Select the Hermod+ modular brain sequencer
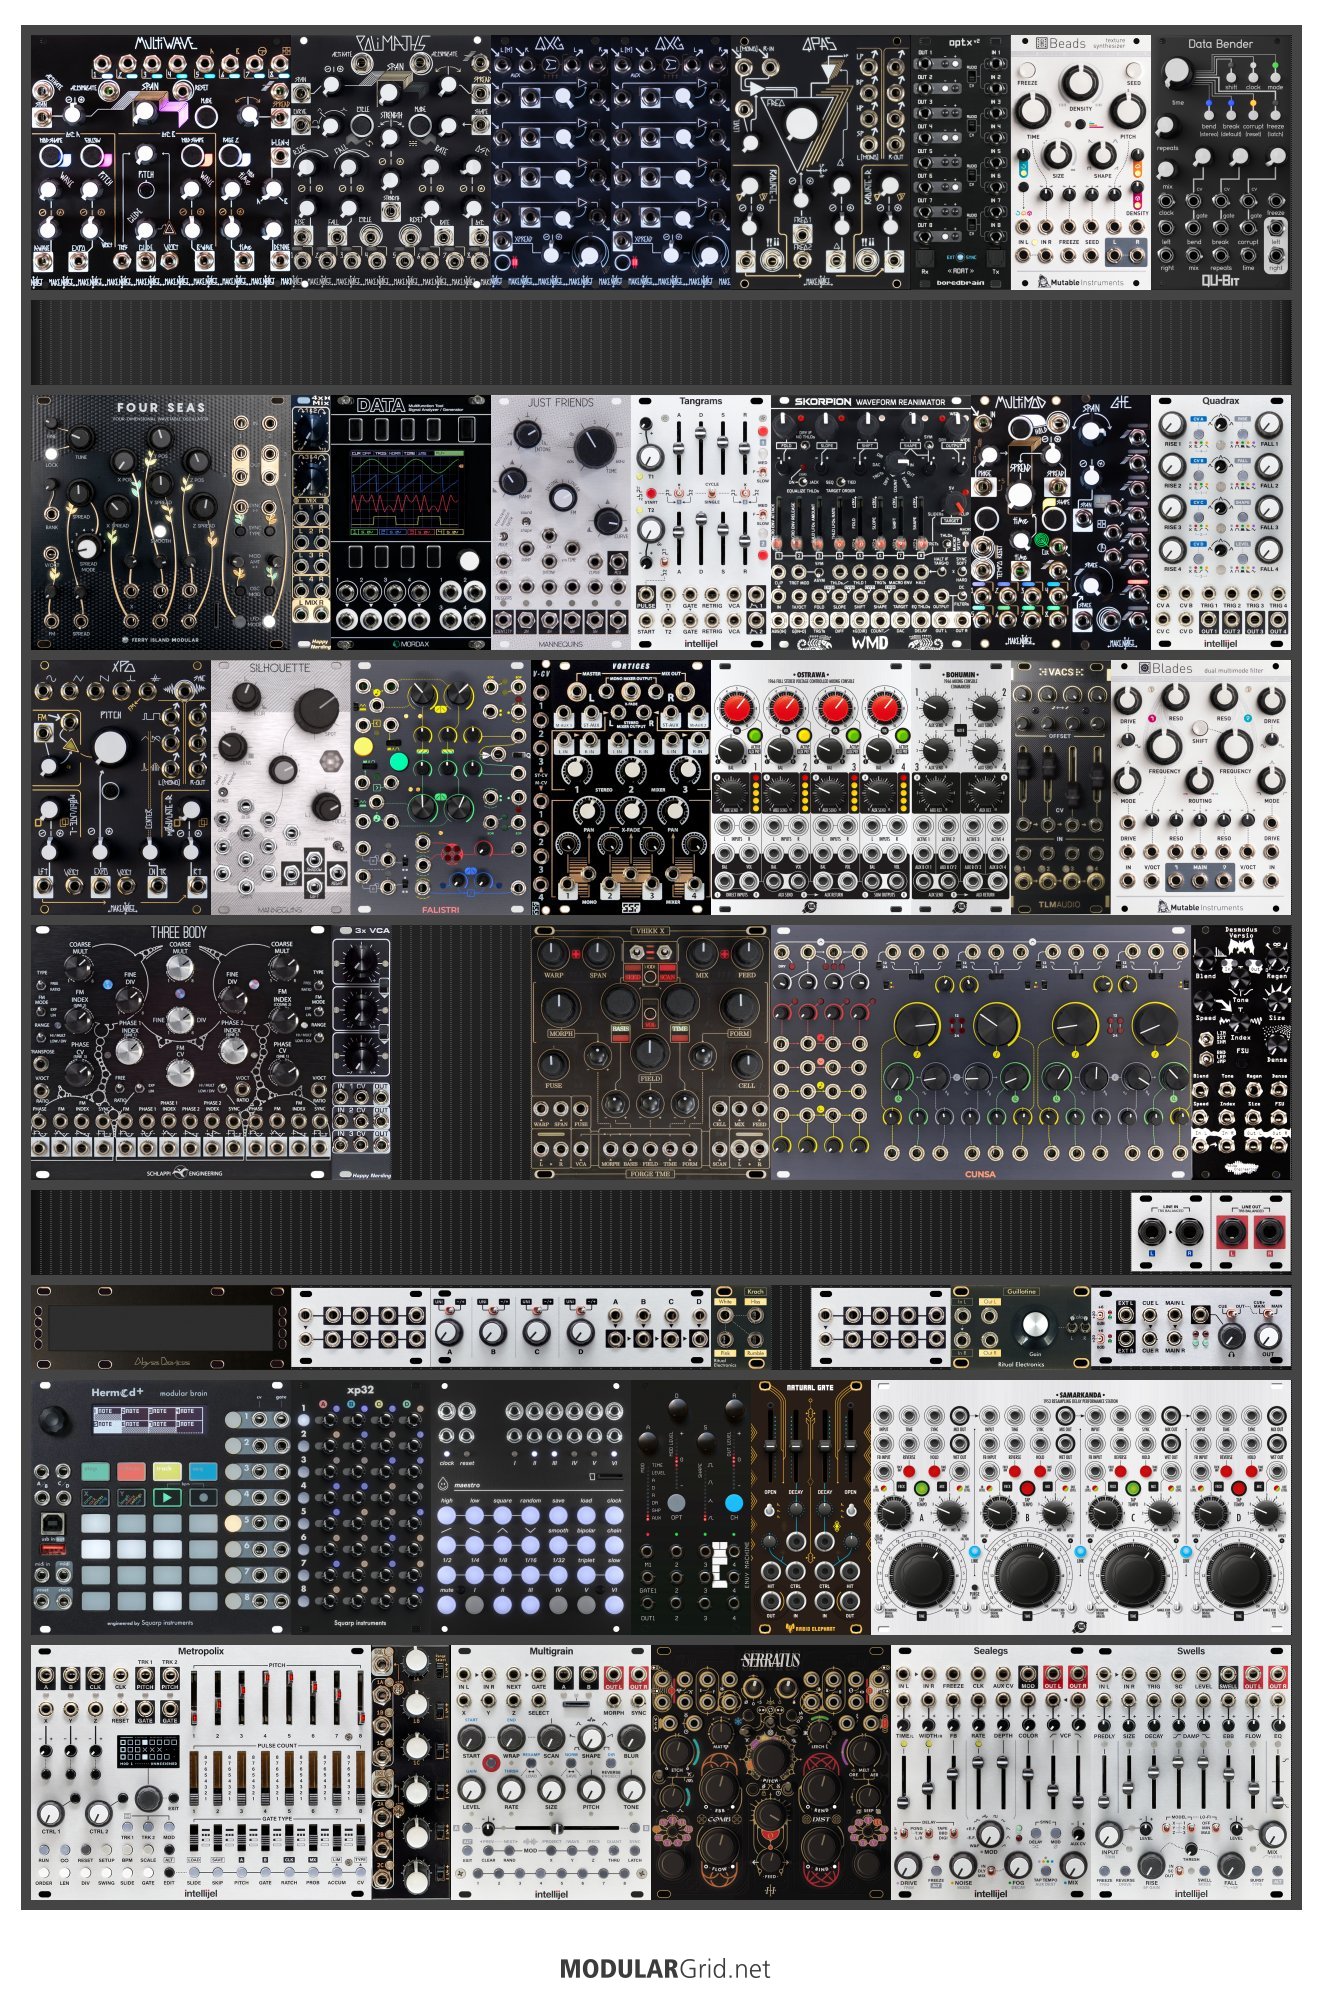Viewport: 1332px width, 1990px height. [161, 1508]
